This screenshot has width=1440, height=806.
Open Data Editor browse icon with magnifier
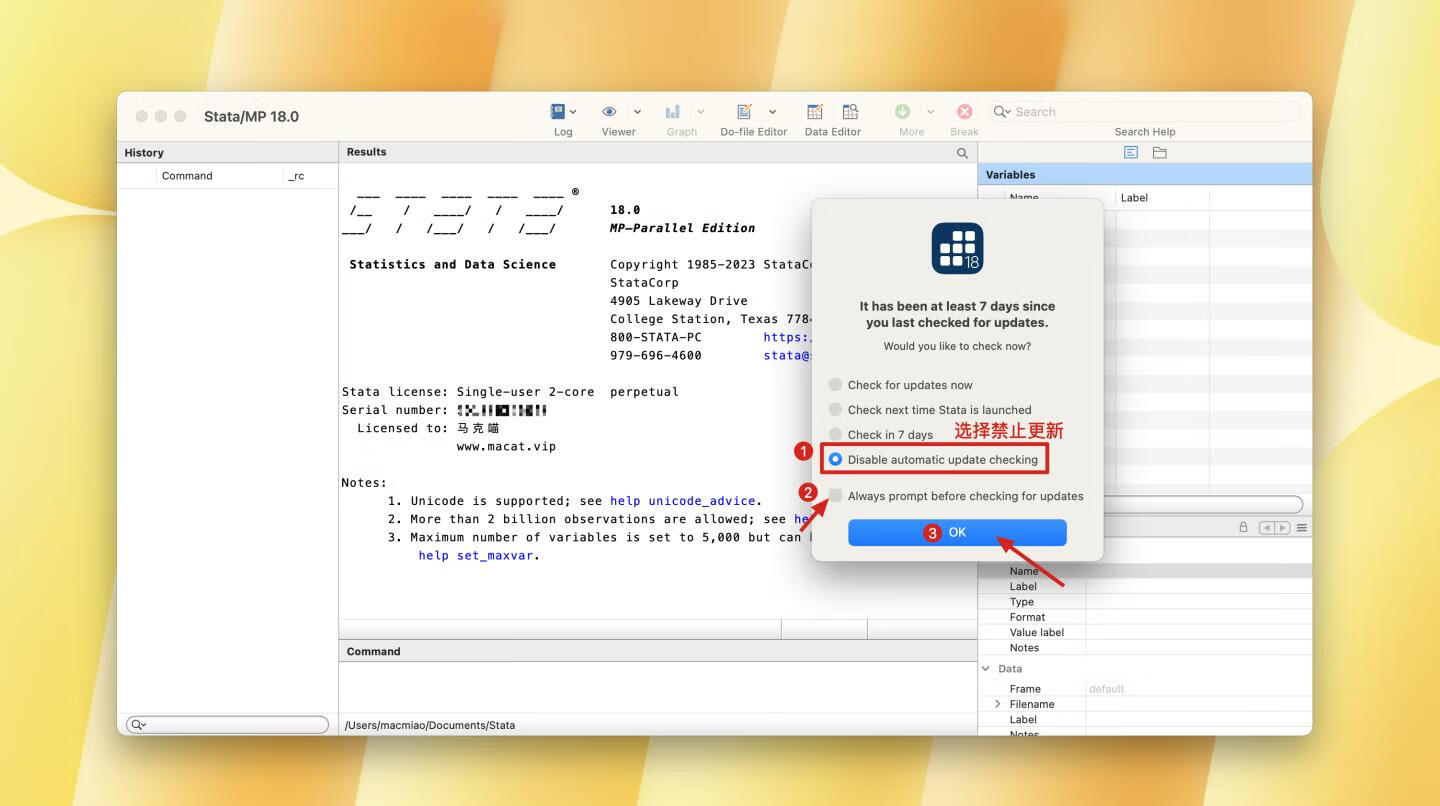pyautogui.click(x=850, y=112)
